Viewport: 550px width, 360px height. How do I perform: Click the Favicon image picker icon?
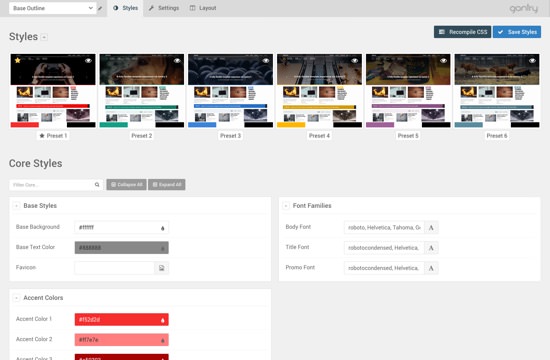click(x=161, y=268)
